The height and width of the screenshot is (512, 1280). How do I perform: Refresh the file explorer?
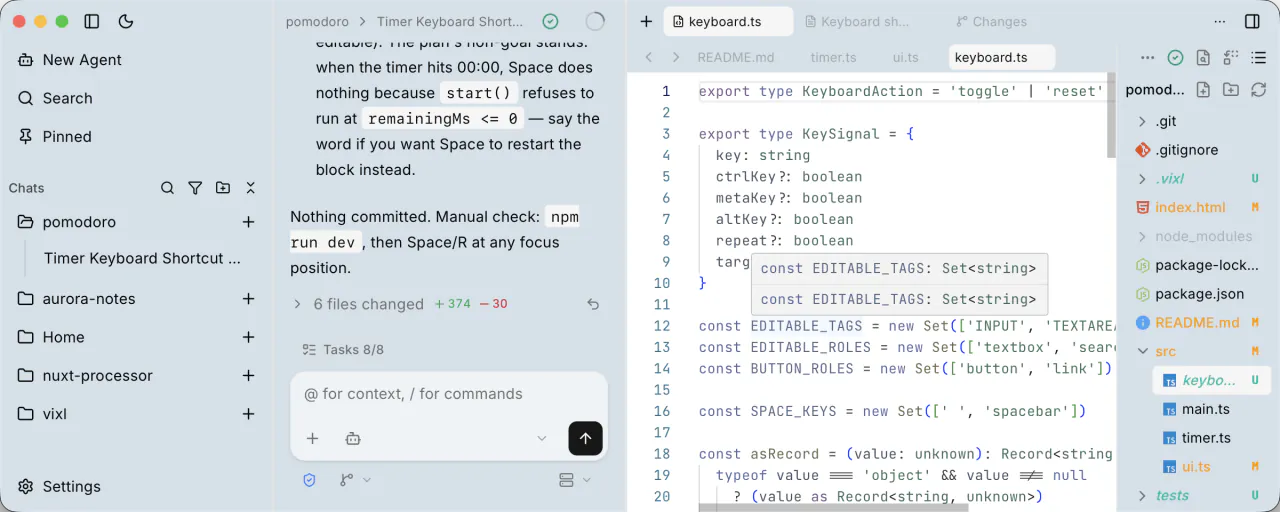coord(1257,89)
